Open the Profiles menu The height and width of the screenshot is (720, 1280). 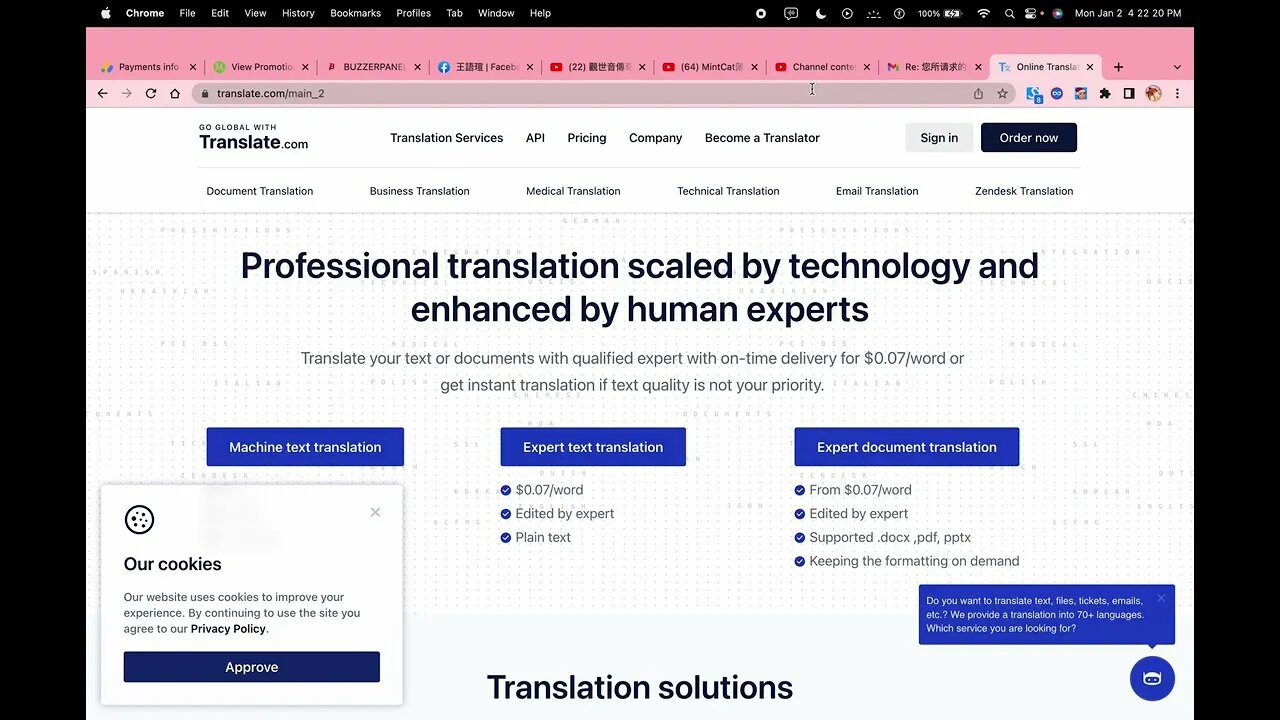(x=413, y=13)
